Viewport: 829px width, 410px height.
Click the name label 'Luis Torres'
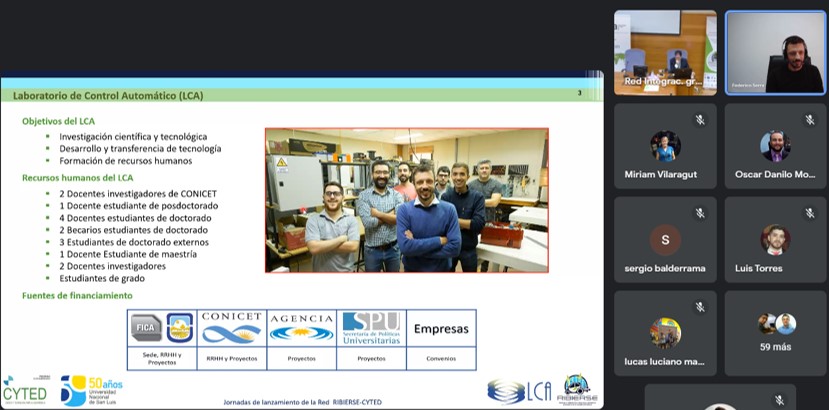[x=759, y=268]
